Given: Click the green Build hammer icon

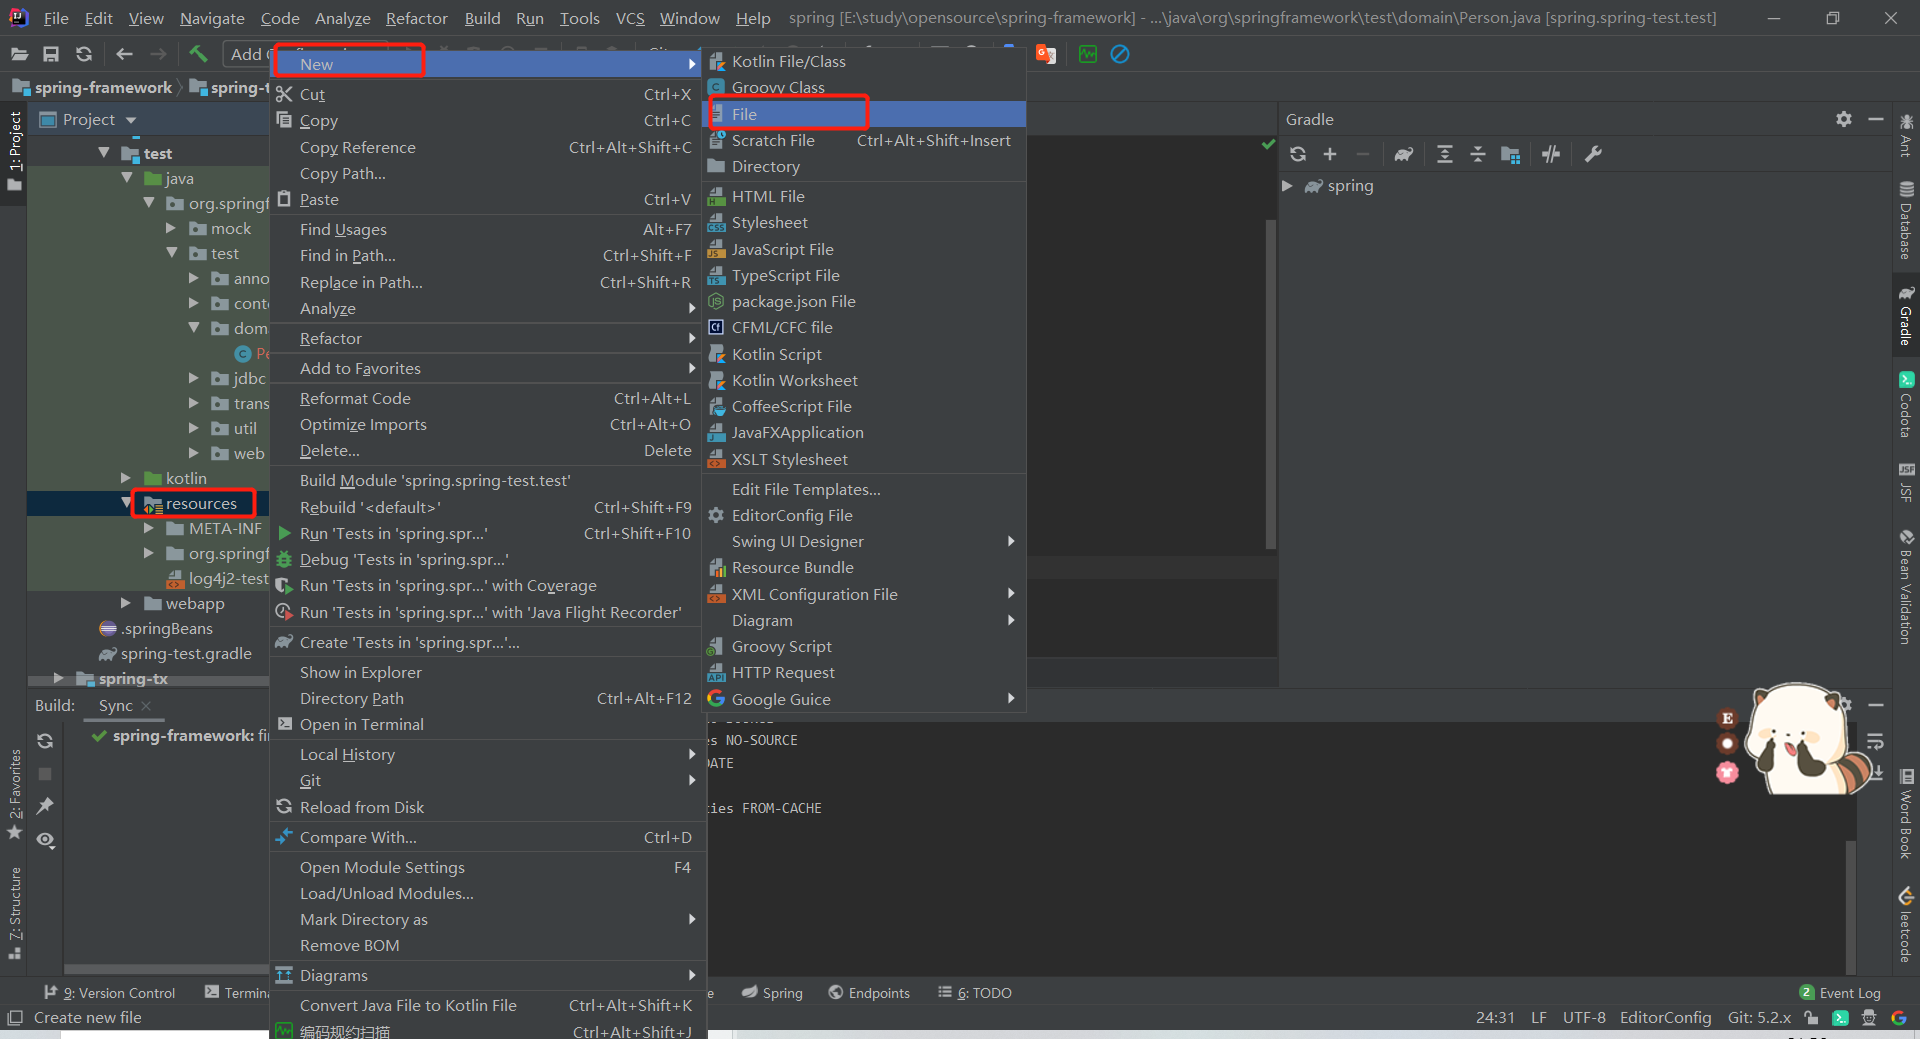Looking at the screenshot, I should point(198,54).
